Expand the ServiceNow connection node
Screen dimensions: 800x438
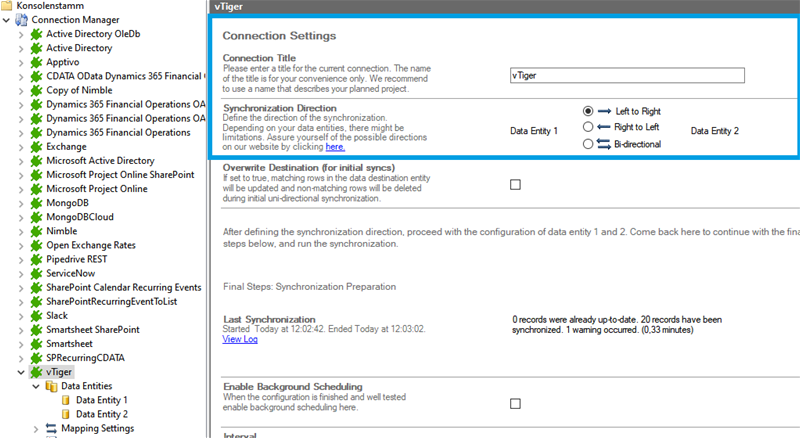22,273
